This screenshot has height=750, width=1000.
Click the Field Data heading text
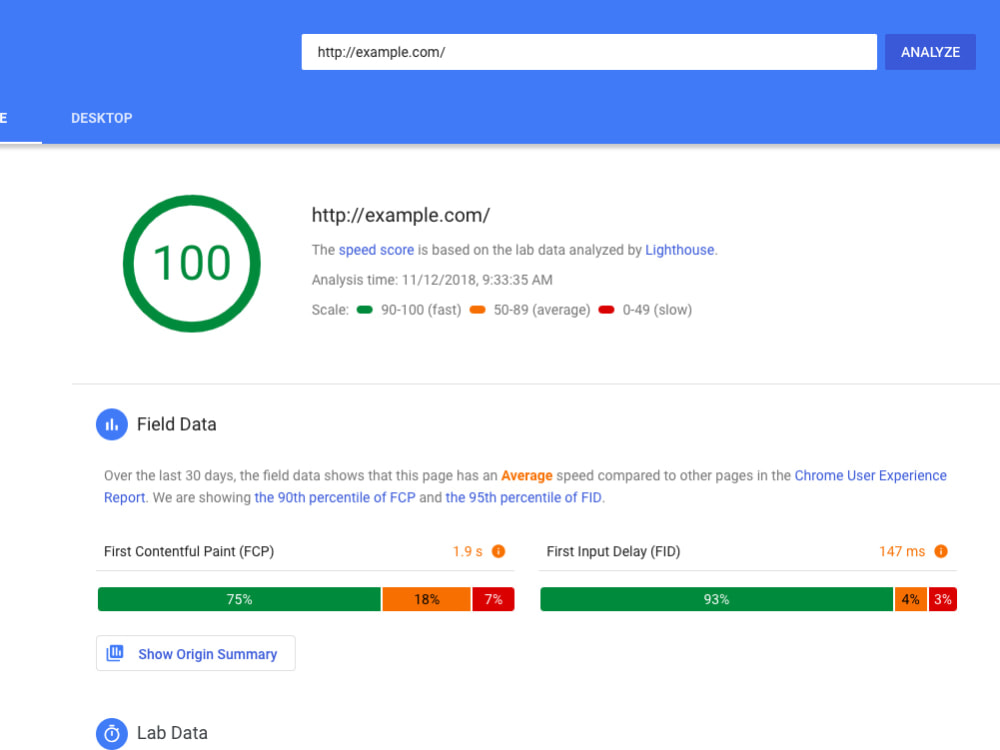(177, 424)
